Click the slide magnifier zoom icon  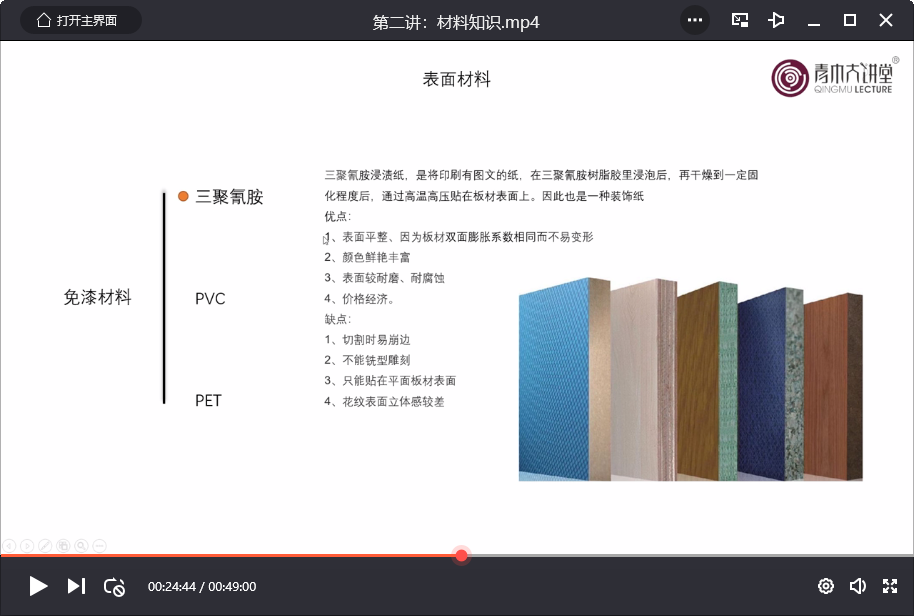pyautogui.click(x=81, y=545)
